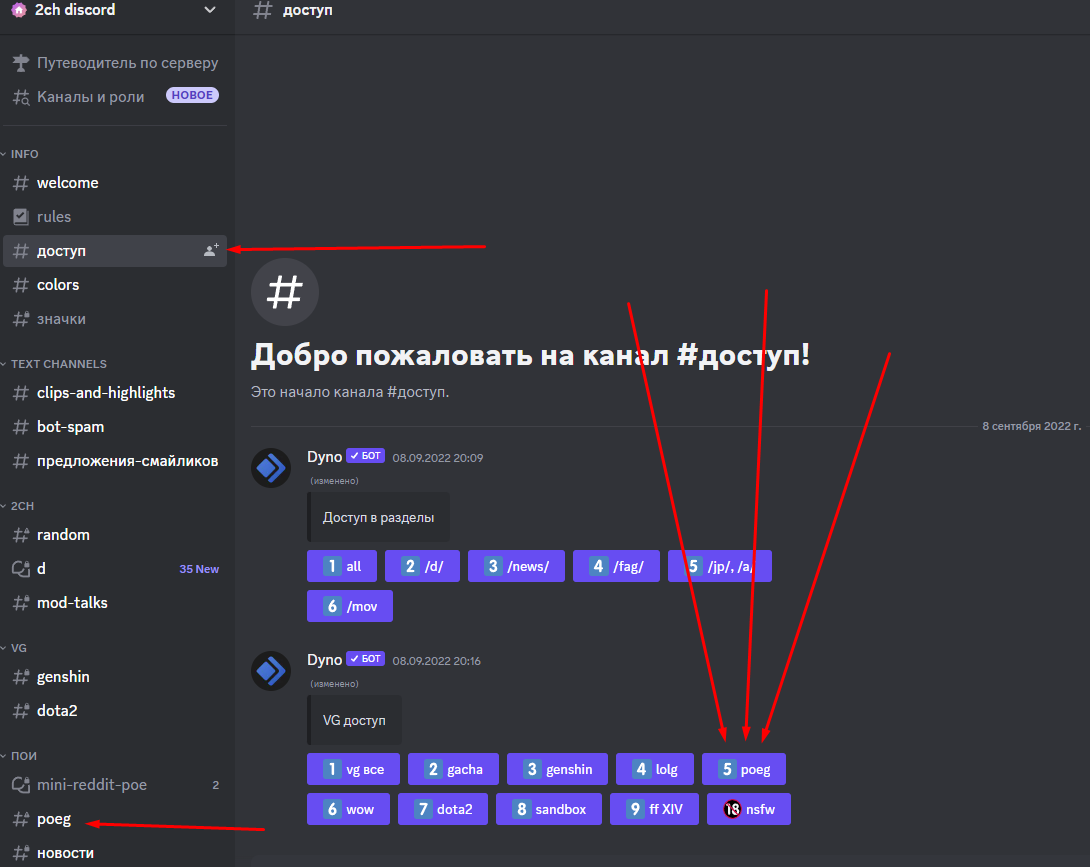The image size is (1090, 867).
Task: Click the 5 poeg role button
Action: [744, 769]
